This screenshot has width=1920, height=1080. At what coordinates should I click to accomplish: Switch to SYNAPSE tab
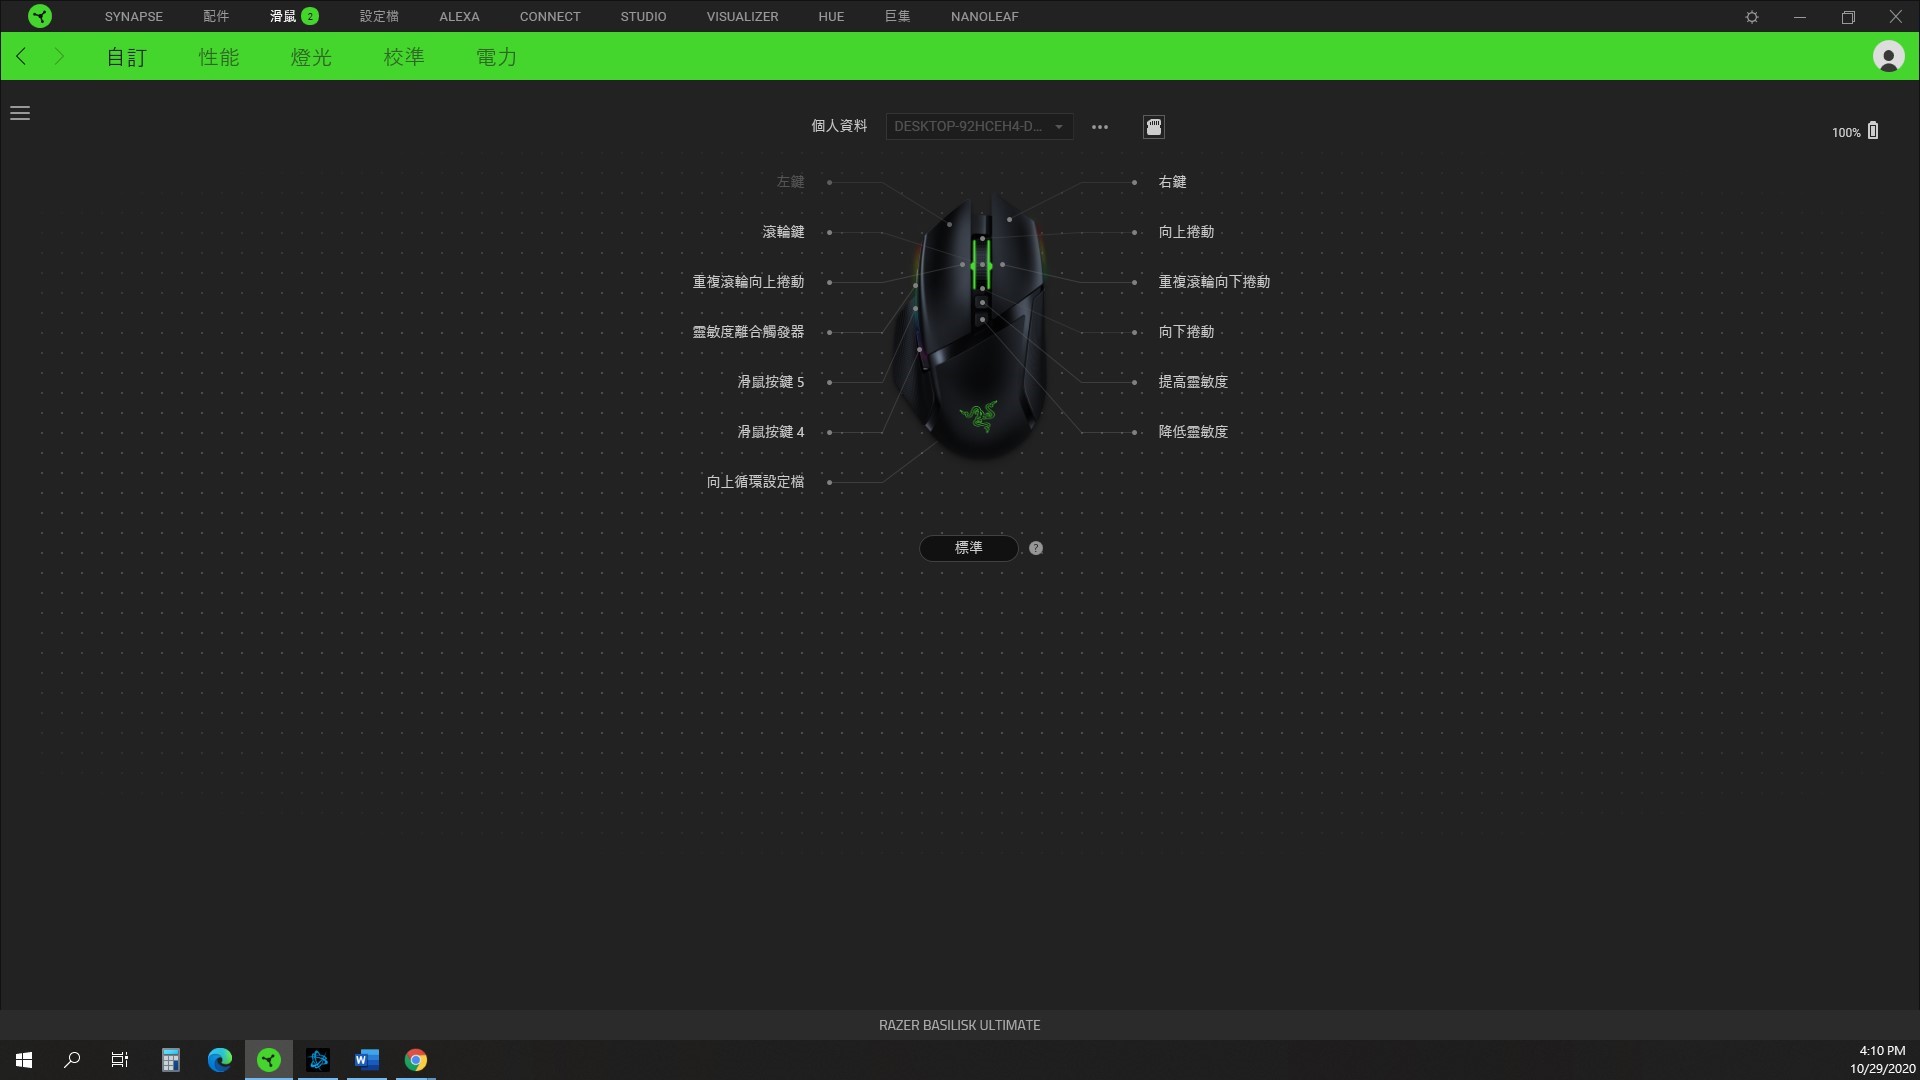[134, 17]
